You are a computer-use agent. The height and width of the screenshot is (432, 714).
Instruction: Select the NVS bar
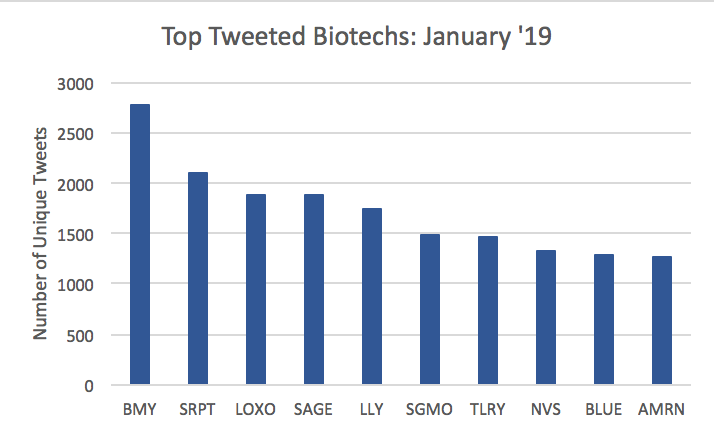click(x=546, y=317)
